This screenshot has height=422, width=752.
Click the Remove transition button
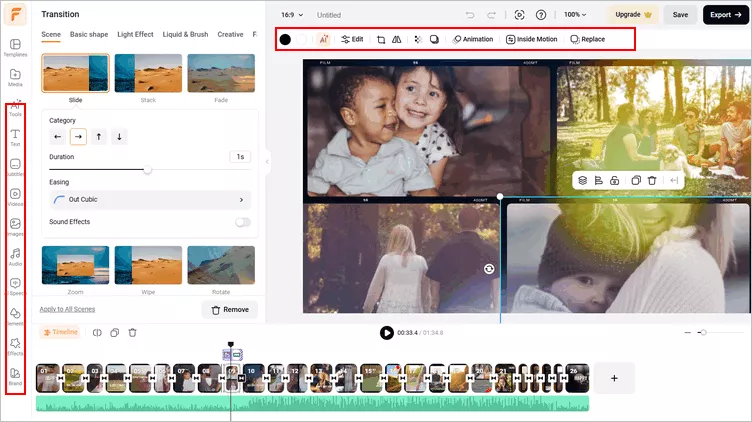click(x=230, y=310)
